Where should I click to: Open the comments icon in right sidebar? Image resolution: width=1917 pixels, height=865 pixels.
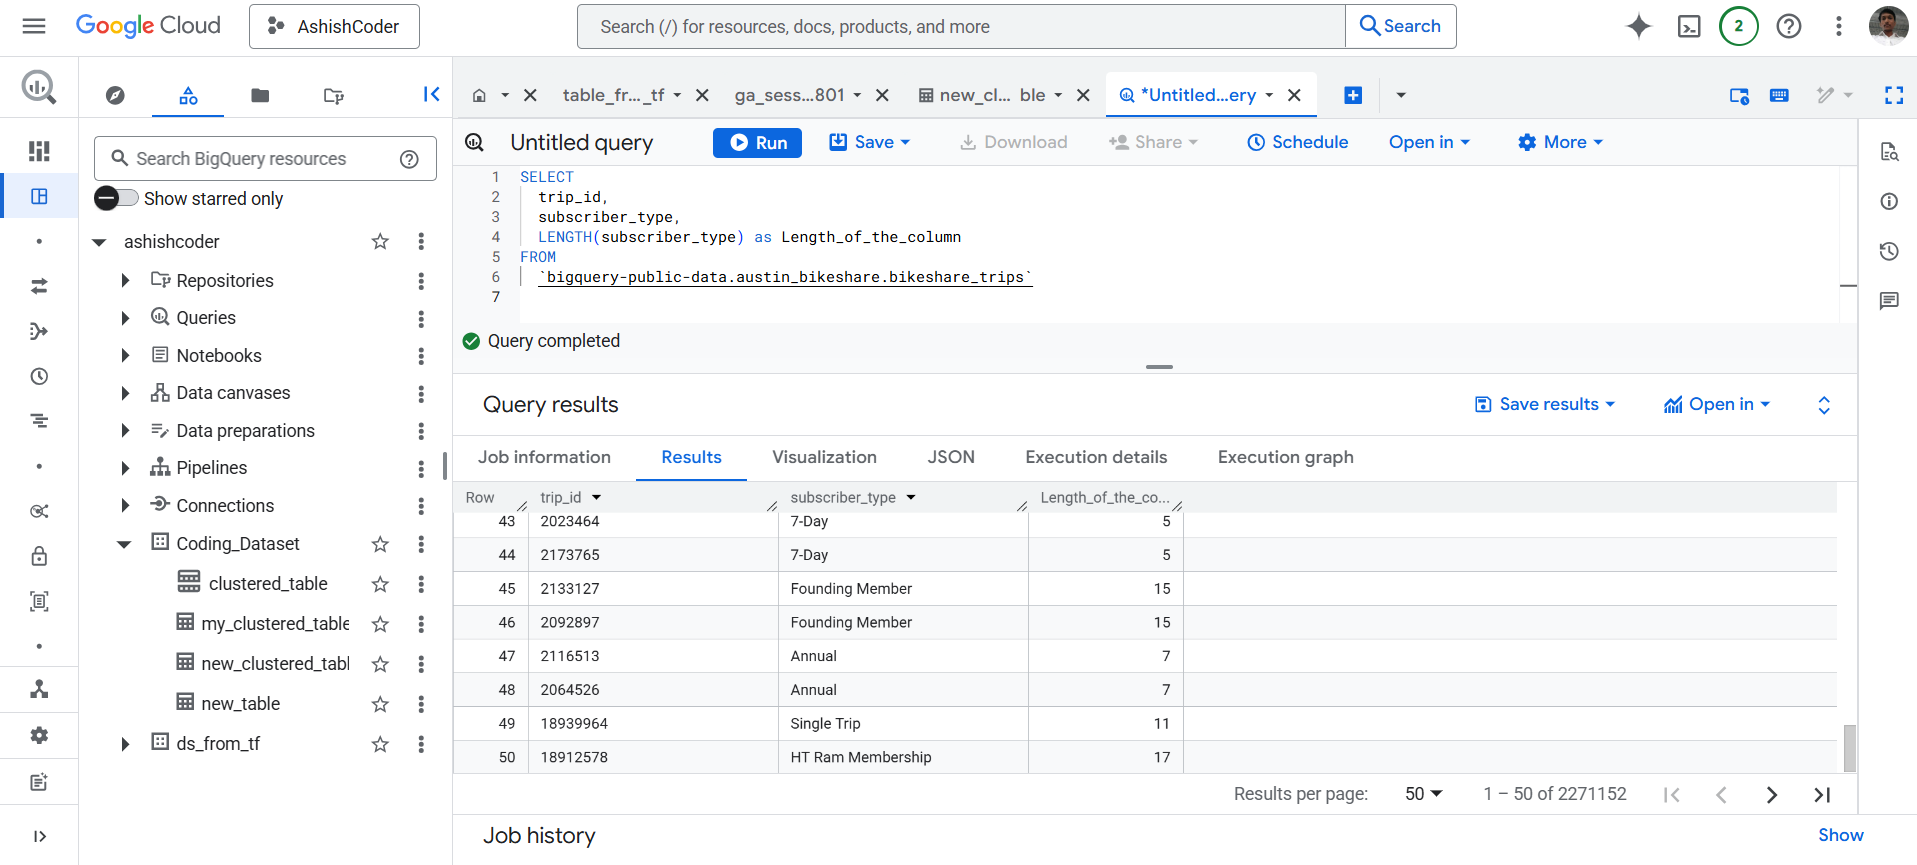tap(1889, 301)
